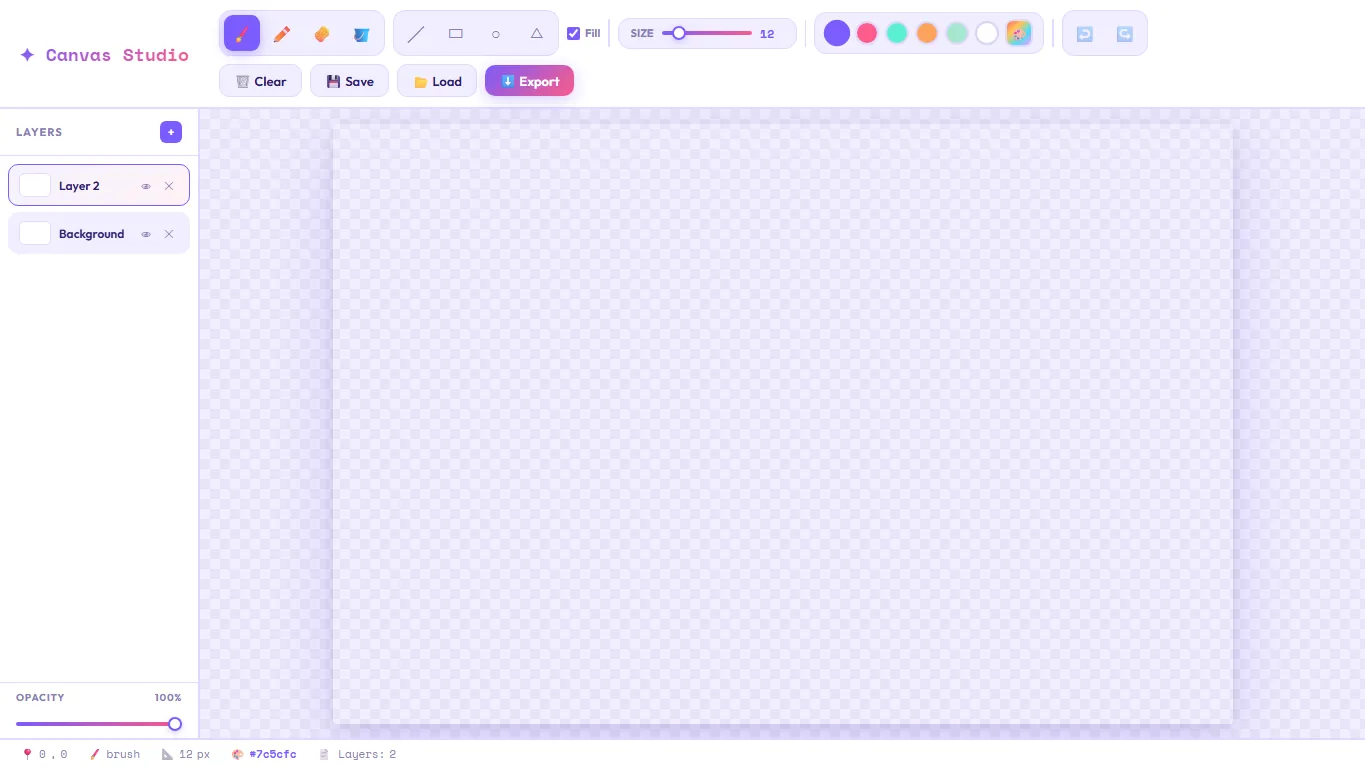Pick the orange color swatch
The image size is (1365, 768).
[x=927, y=33]
